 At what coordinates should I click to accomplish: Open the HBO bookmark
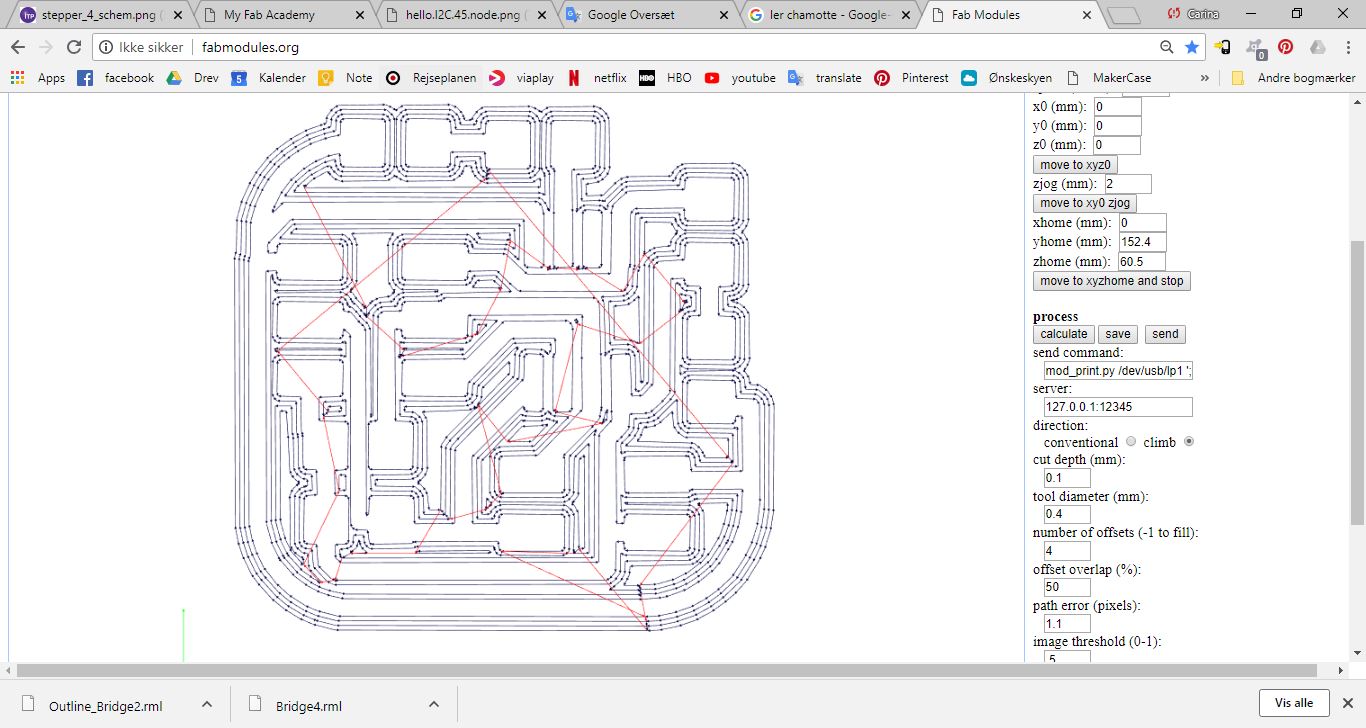point(665,78)
